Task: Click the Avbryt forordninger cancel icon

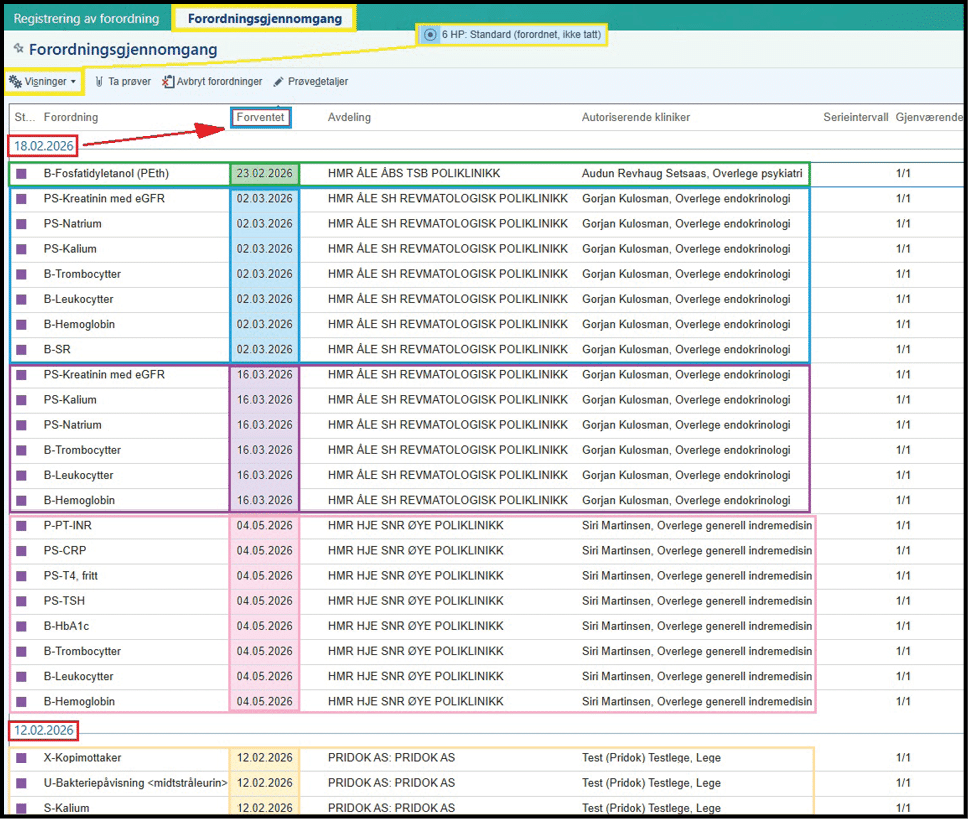Action: pos(168,81)
